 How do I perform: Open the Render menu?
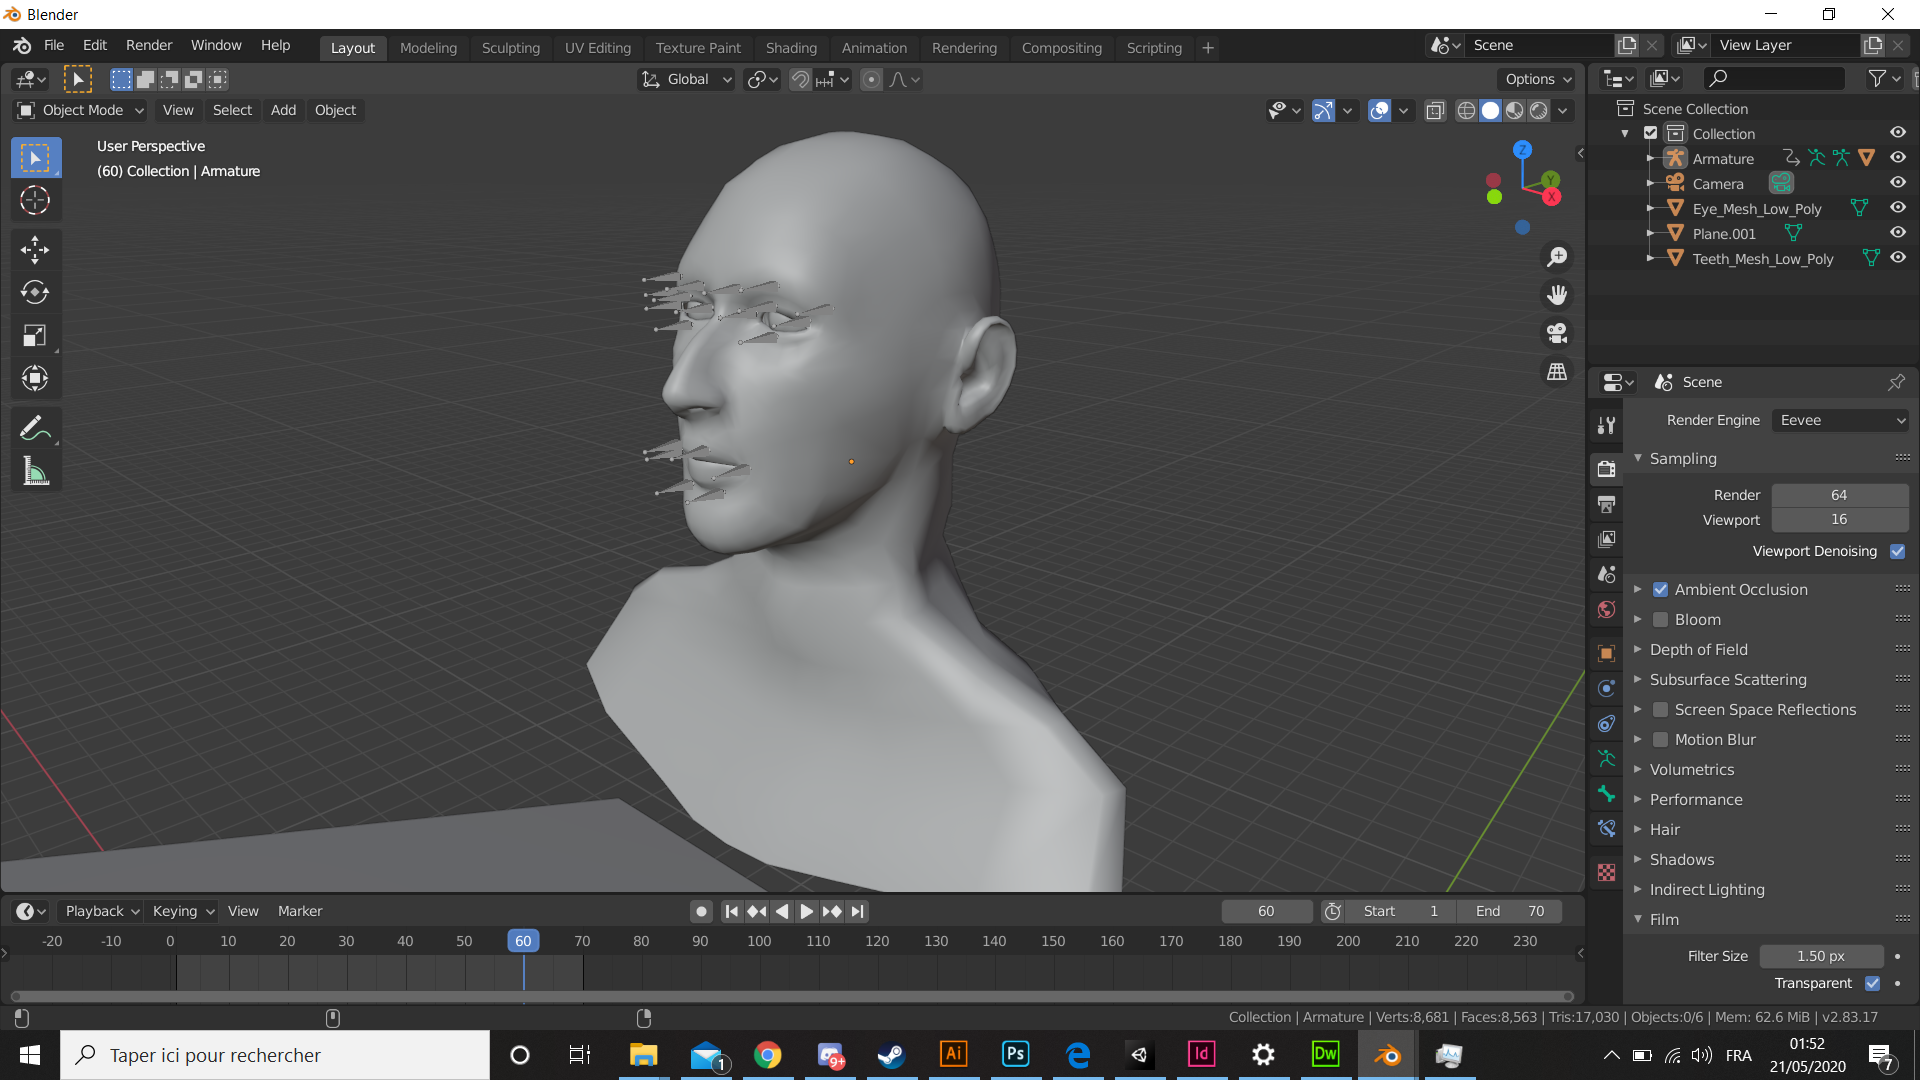pyautogui.click(x=149, y=46)
